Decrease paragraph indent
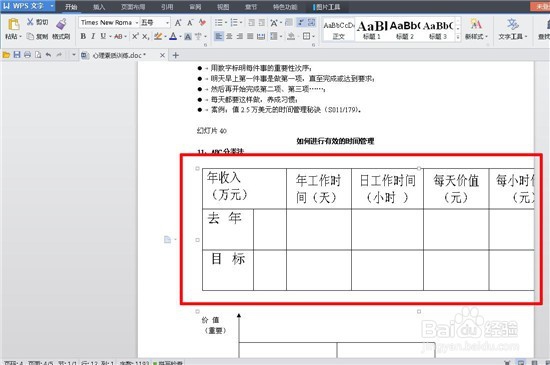This screenshot has width=550, height=365. tap(251, 23)
